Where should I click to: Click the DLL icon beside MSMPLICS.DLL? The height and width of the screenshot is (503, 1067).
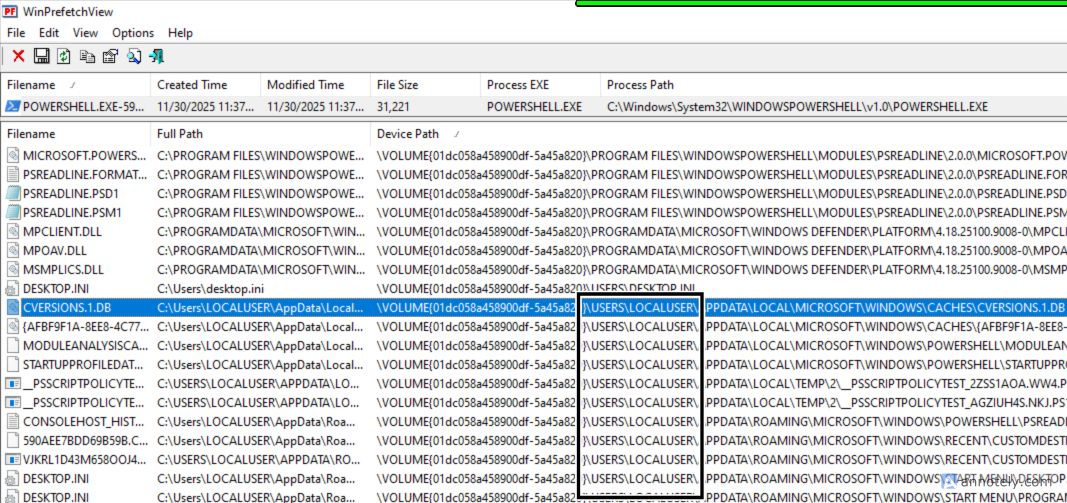[12, 270]
